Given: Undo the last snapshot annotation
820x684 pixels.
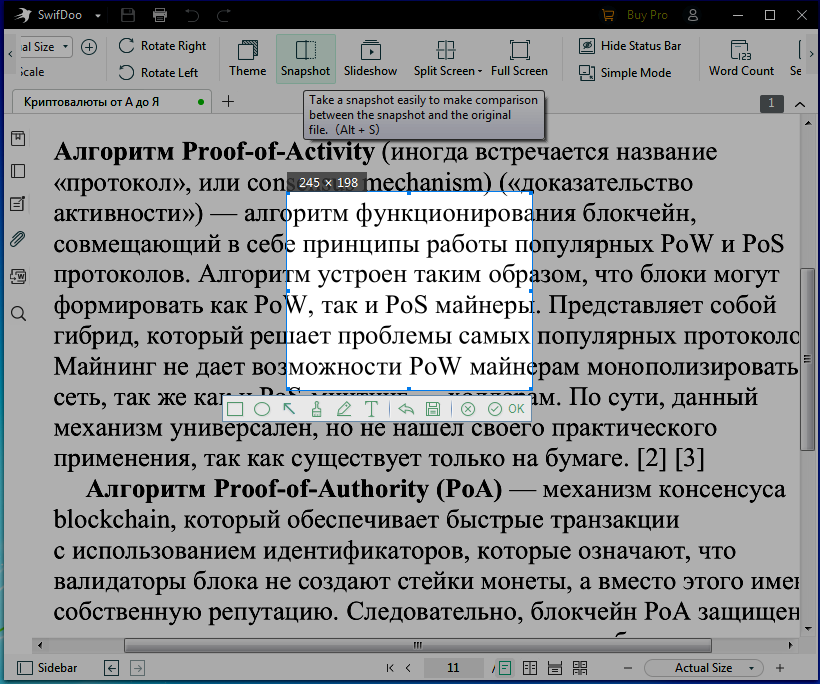Looking at the screenshot, I should [405, 409].
